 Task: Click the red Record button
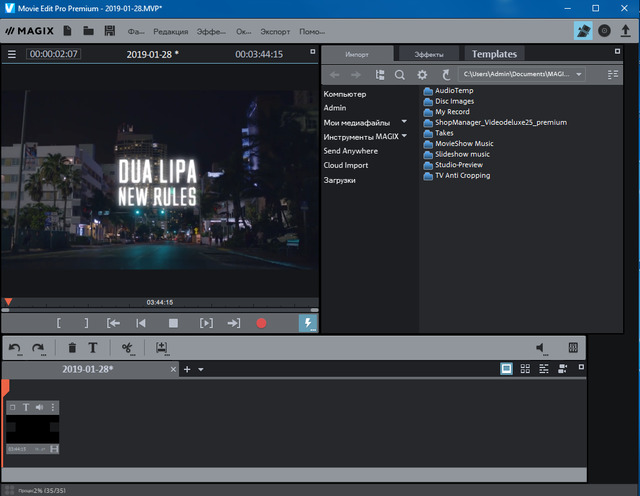click(262, 323)
